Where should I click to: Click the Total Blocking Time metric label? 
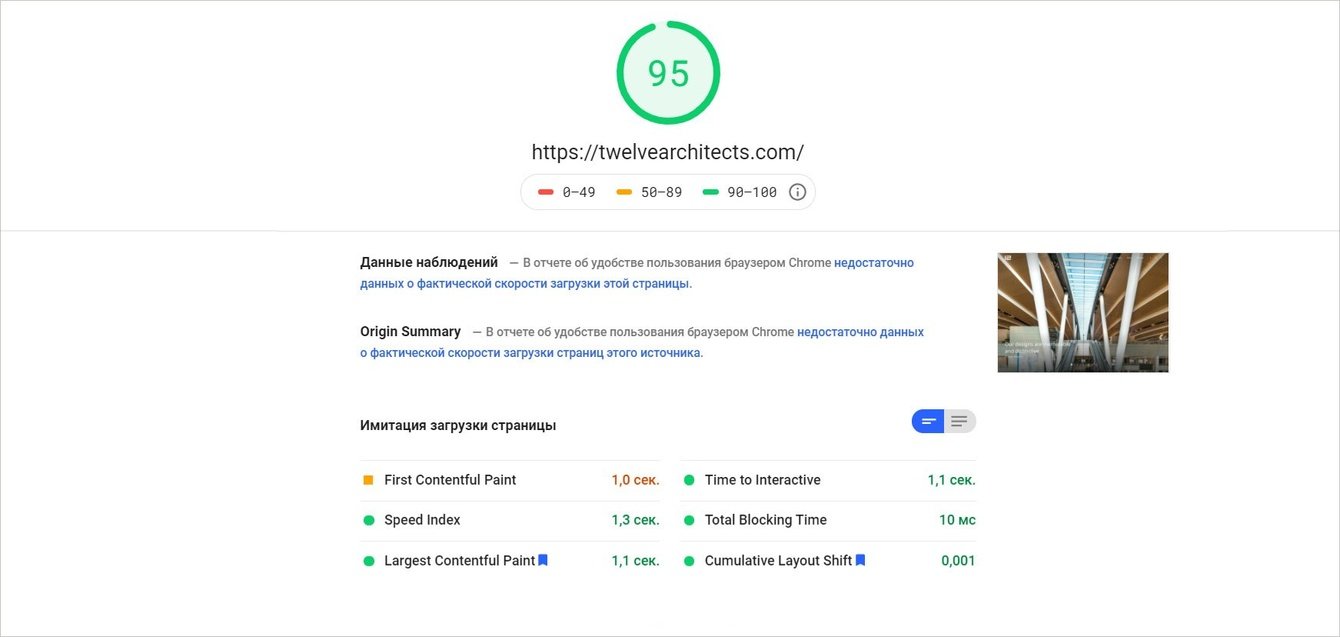point(765,520)
